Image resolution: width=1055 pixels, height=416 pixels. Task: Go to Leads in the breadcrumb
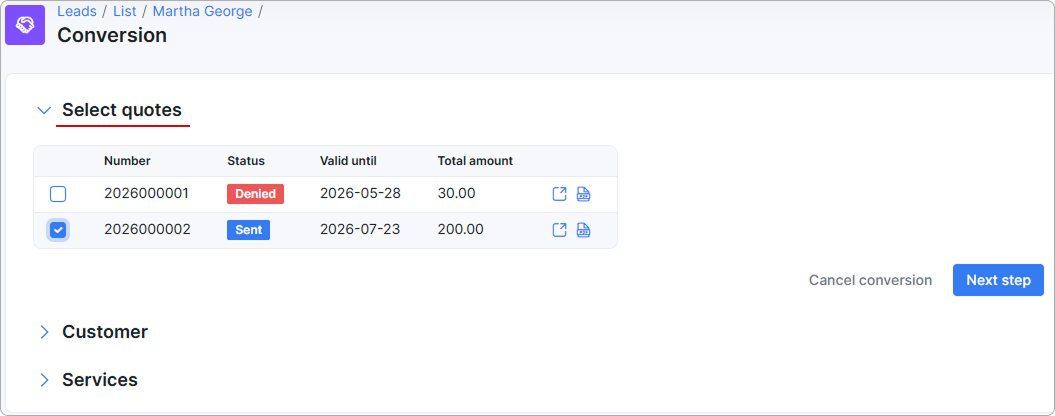click(77, 11)
